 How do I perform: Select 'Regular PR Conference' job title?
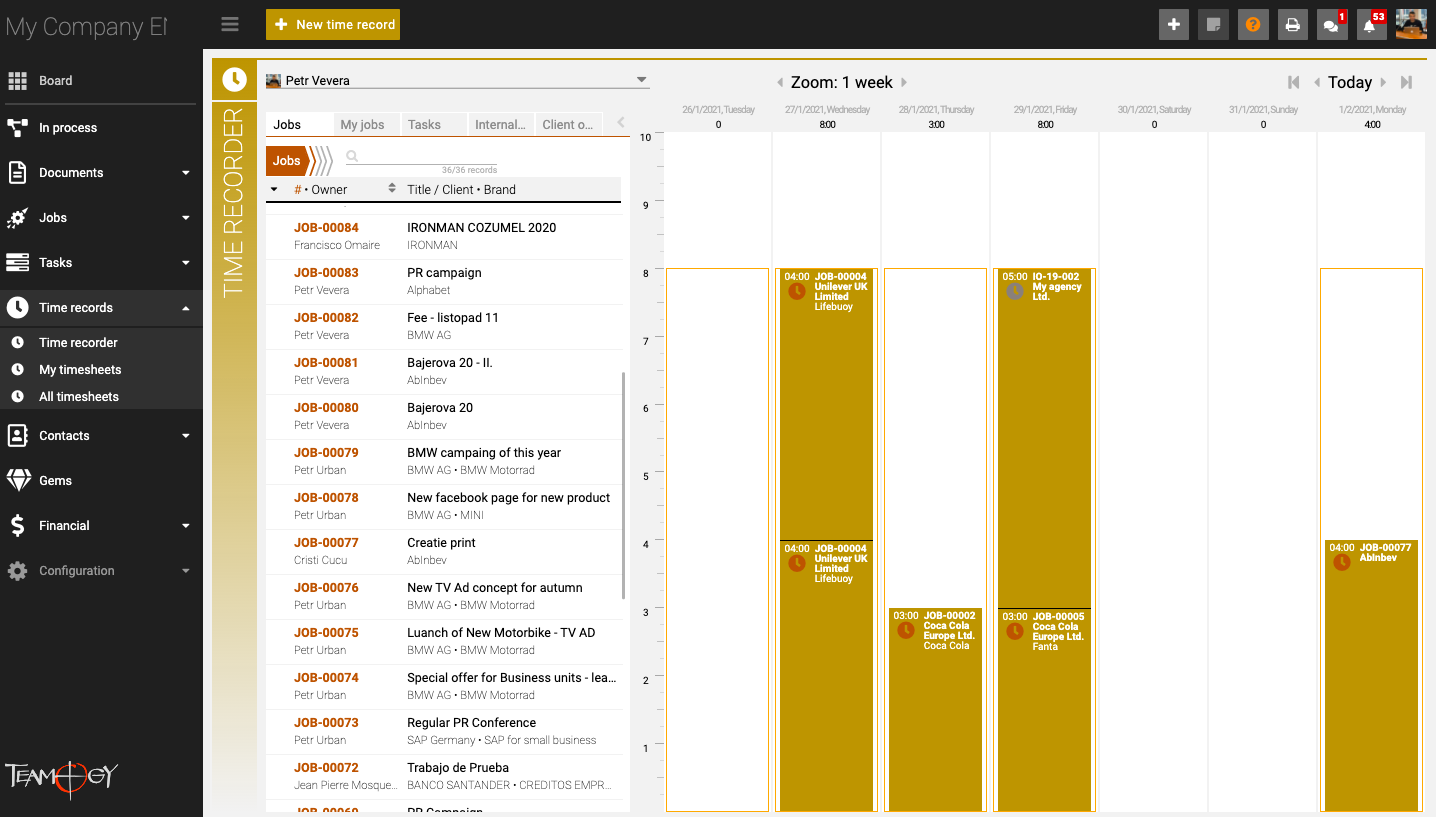coord(471,723)
